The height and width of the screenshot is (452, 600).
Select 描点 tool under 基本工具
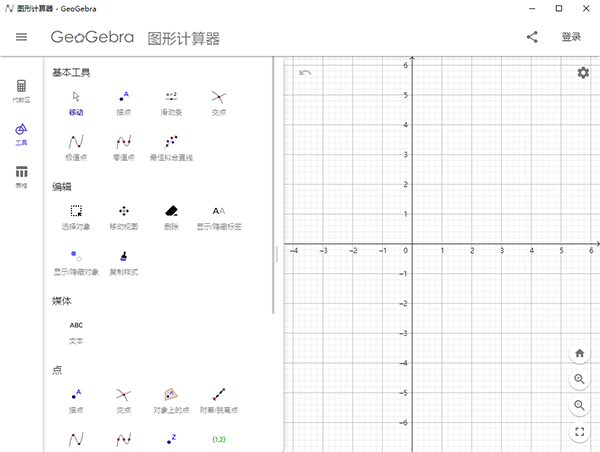coord(124,103)
